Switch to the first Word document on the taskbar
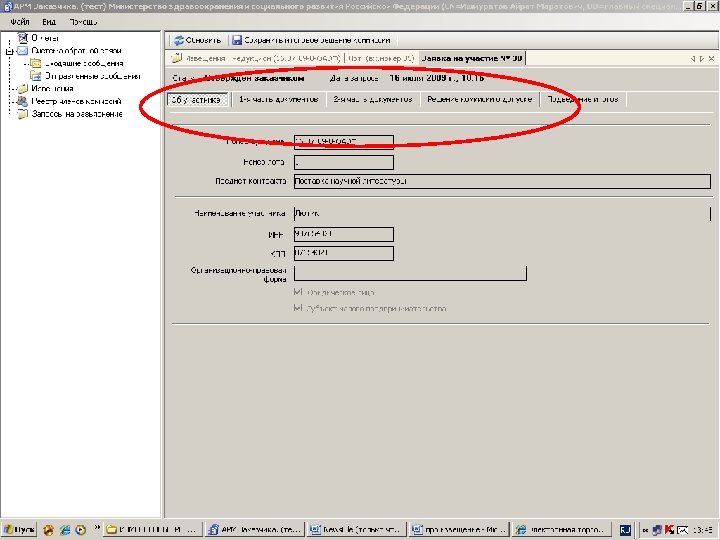 point(357,530)
